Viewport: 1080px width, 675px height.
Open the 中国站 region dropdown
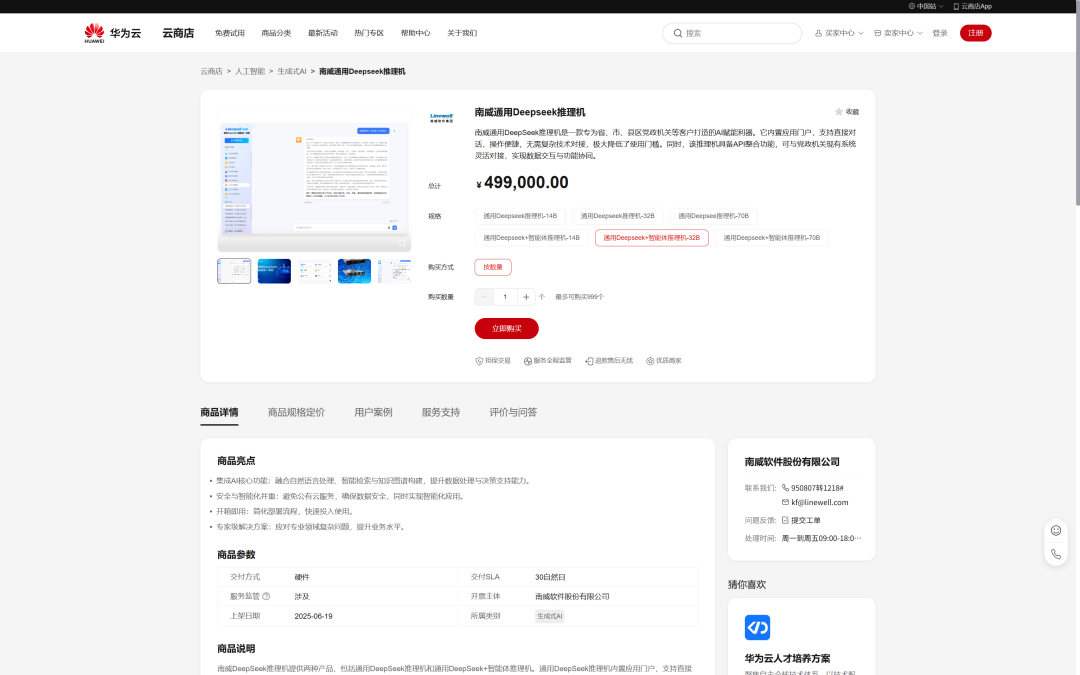coord(926,6)
